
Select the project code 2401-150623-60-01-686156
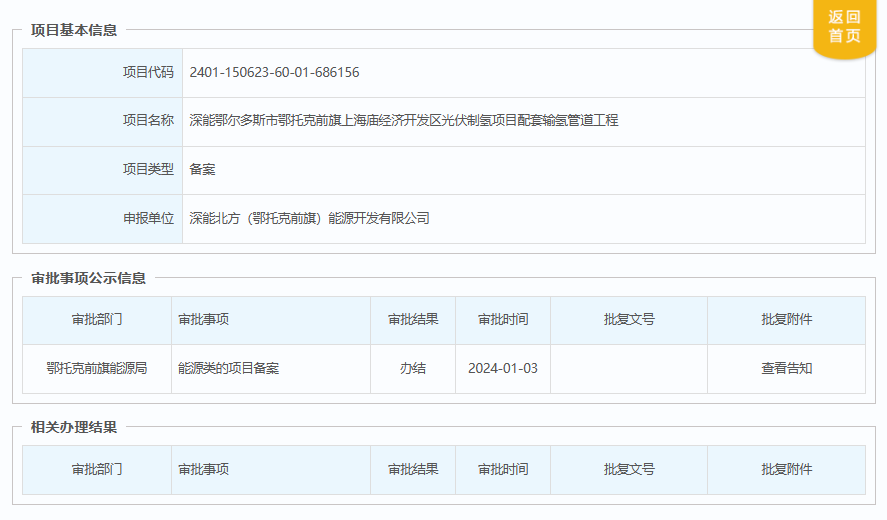point(274,72)
